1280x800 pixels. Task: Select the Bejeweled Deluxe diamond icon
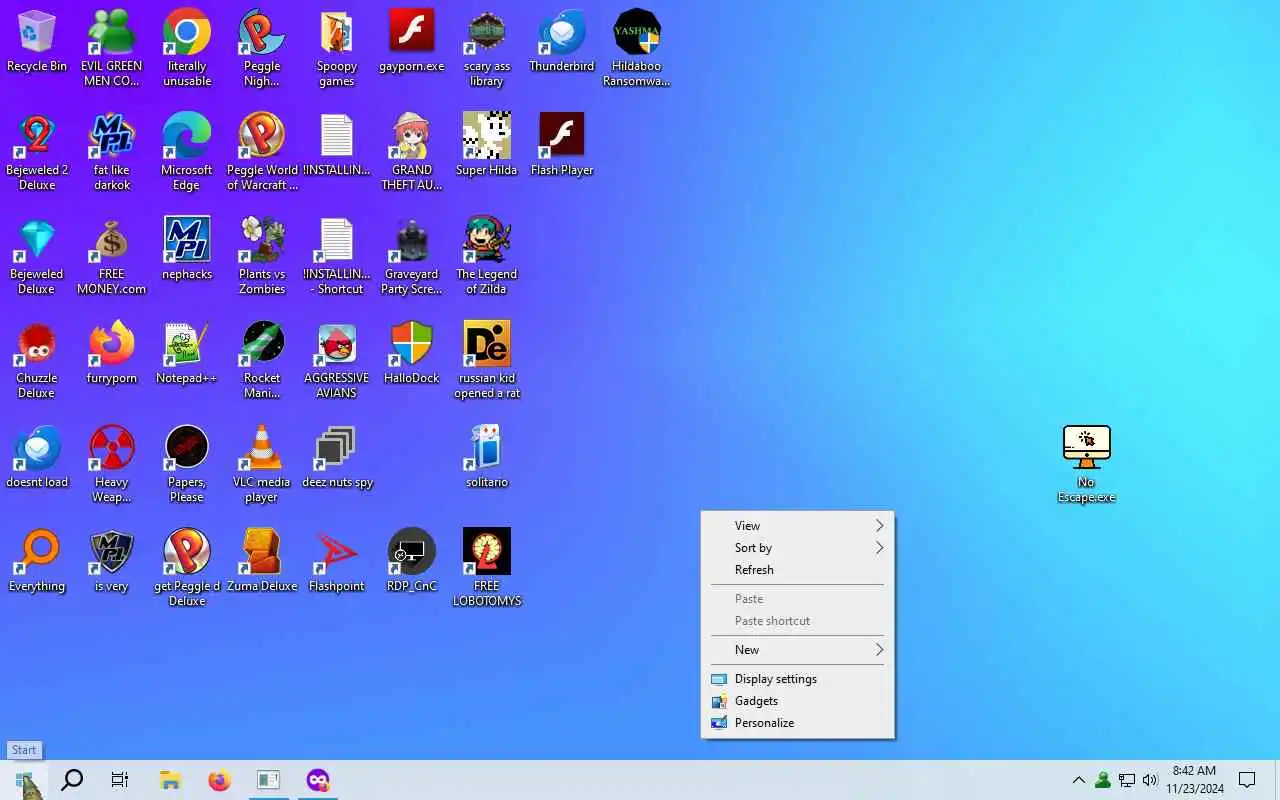point(37,256)
